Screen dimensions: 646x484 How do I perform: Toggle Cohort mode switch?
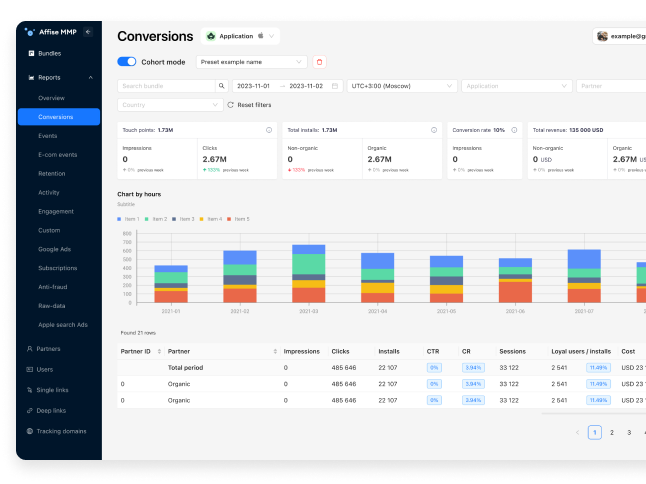click(127, 62)
